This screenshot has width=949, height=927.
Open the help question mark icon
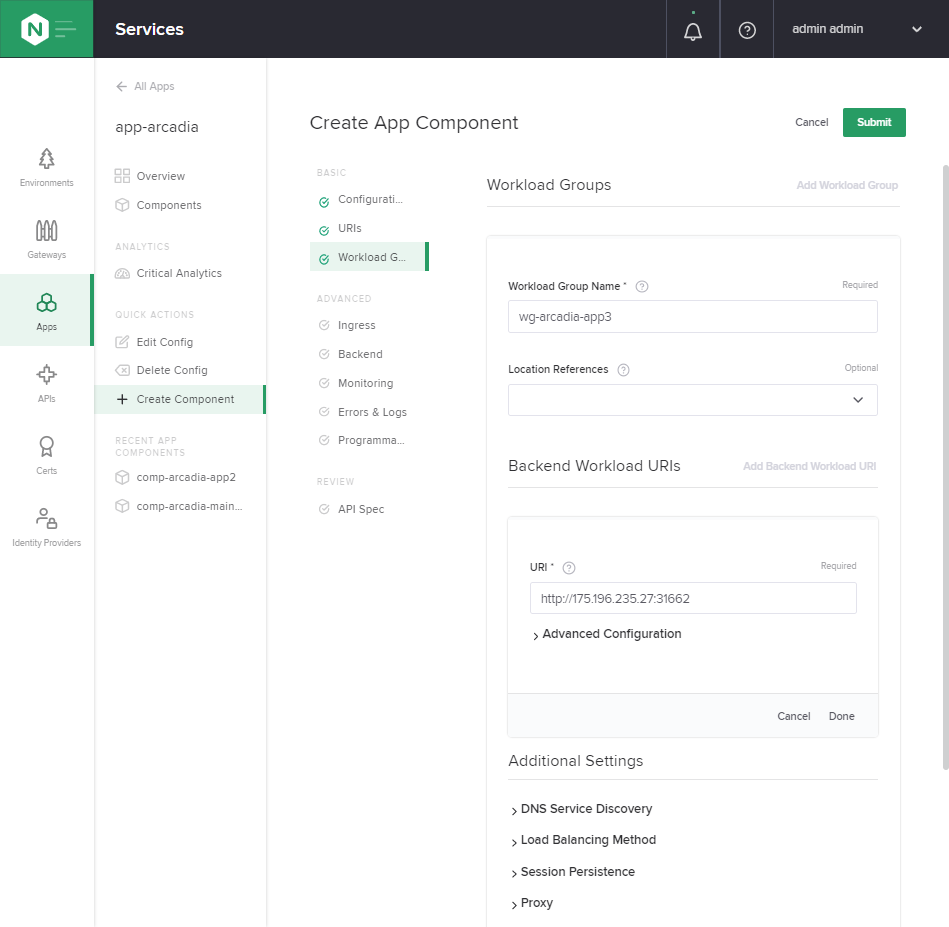tap(747, 30)
